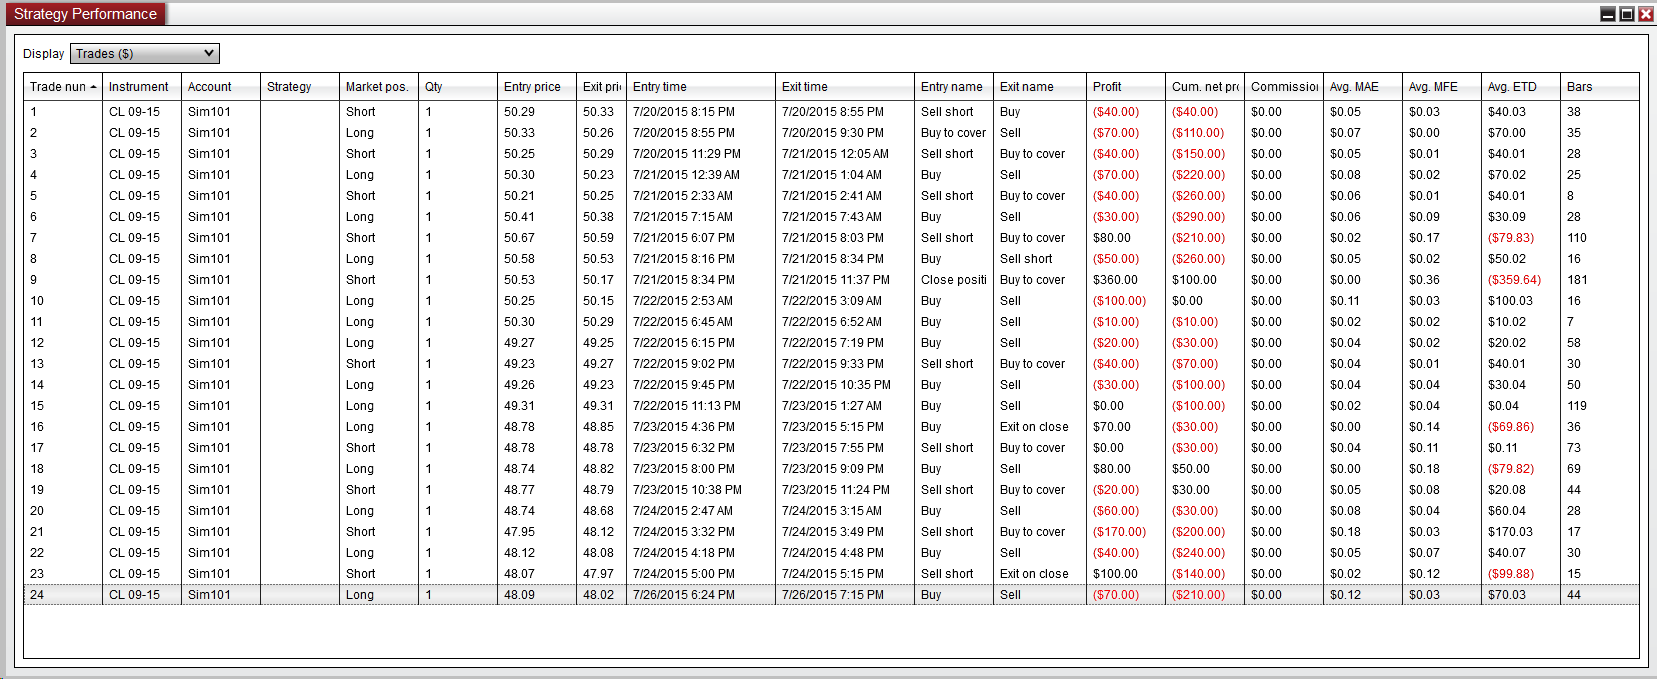Select the ($60.00) profit cell
Screen dimensions: 1657x679
(1116, 511)
